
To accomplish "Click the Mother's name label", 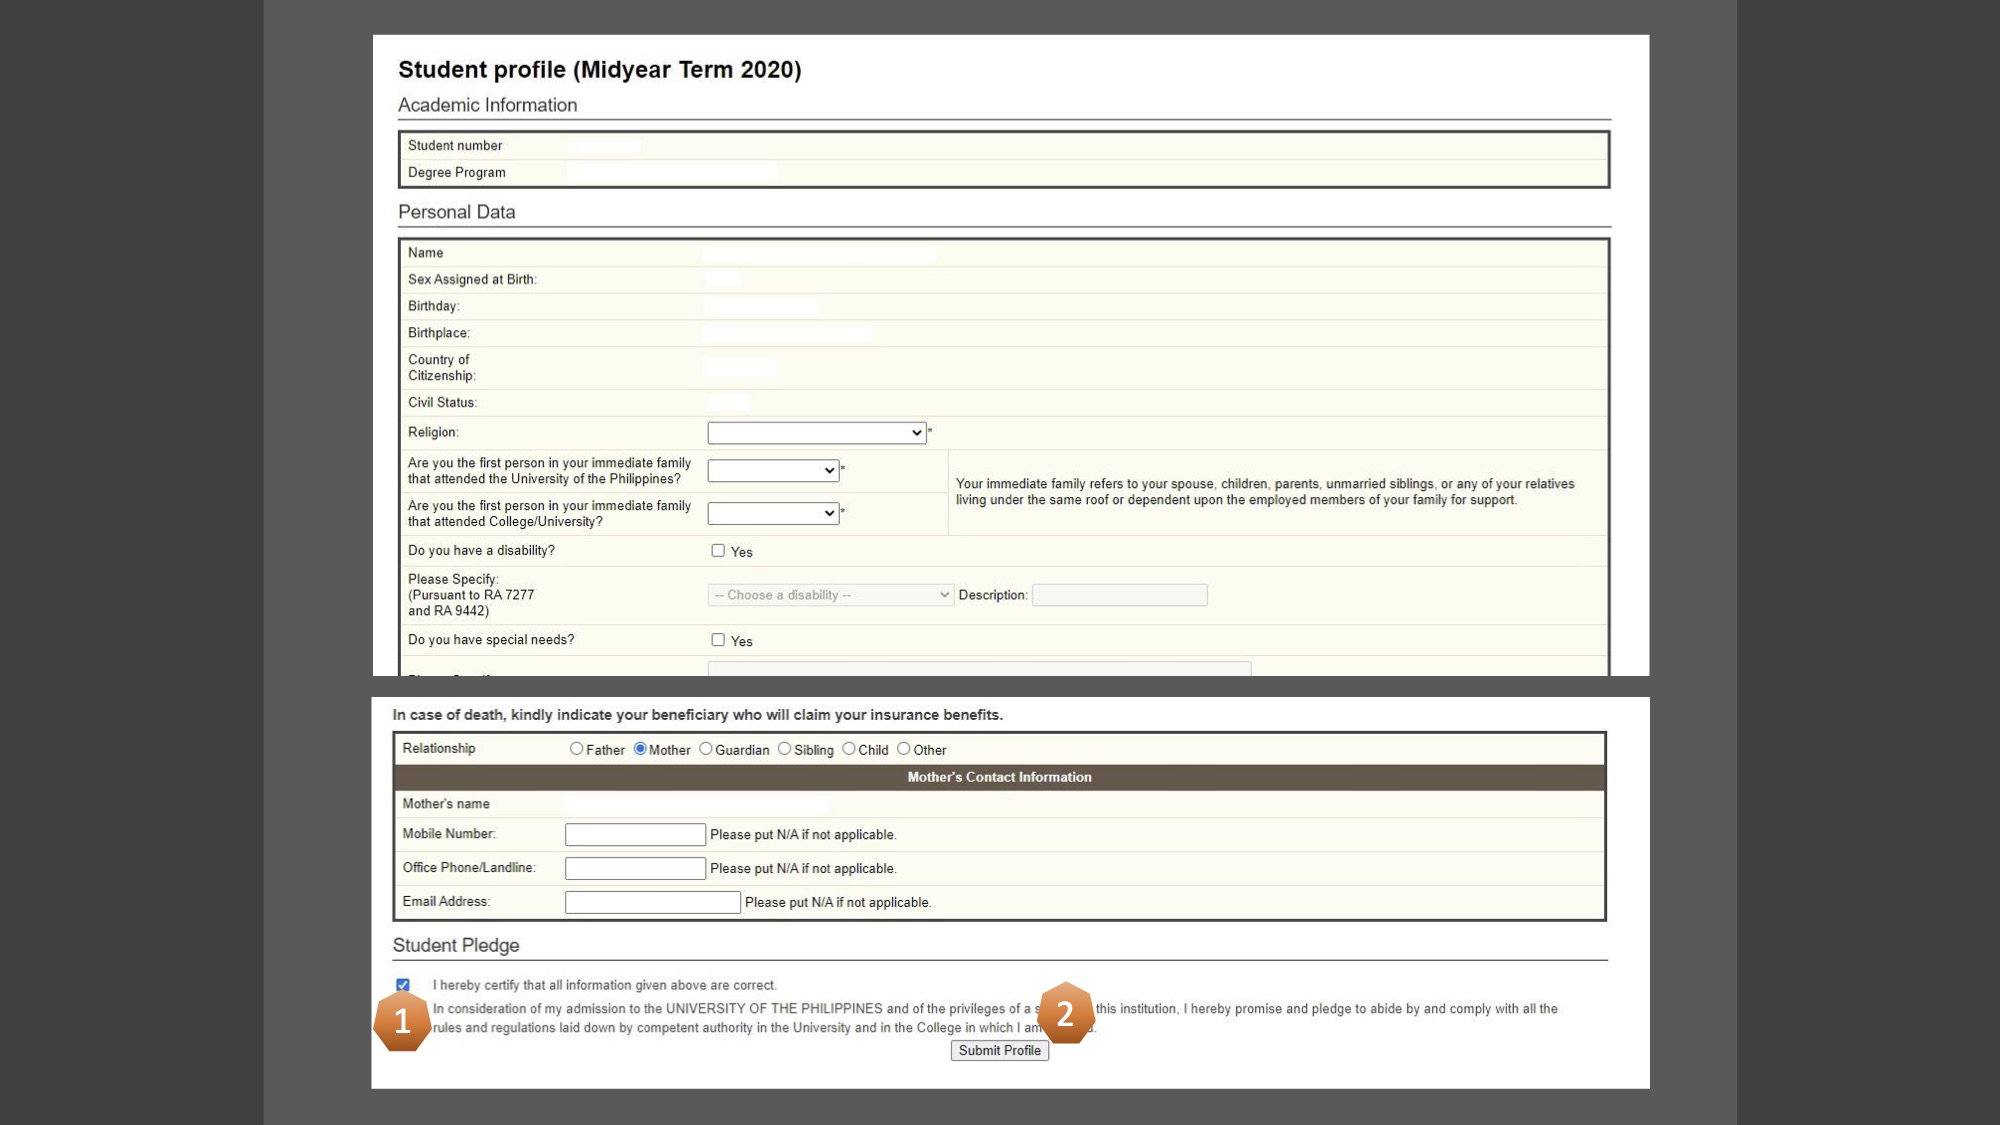I will pyautogui.click(x=446, y=804).
